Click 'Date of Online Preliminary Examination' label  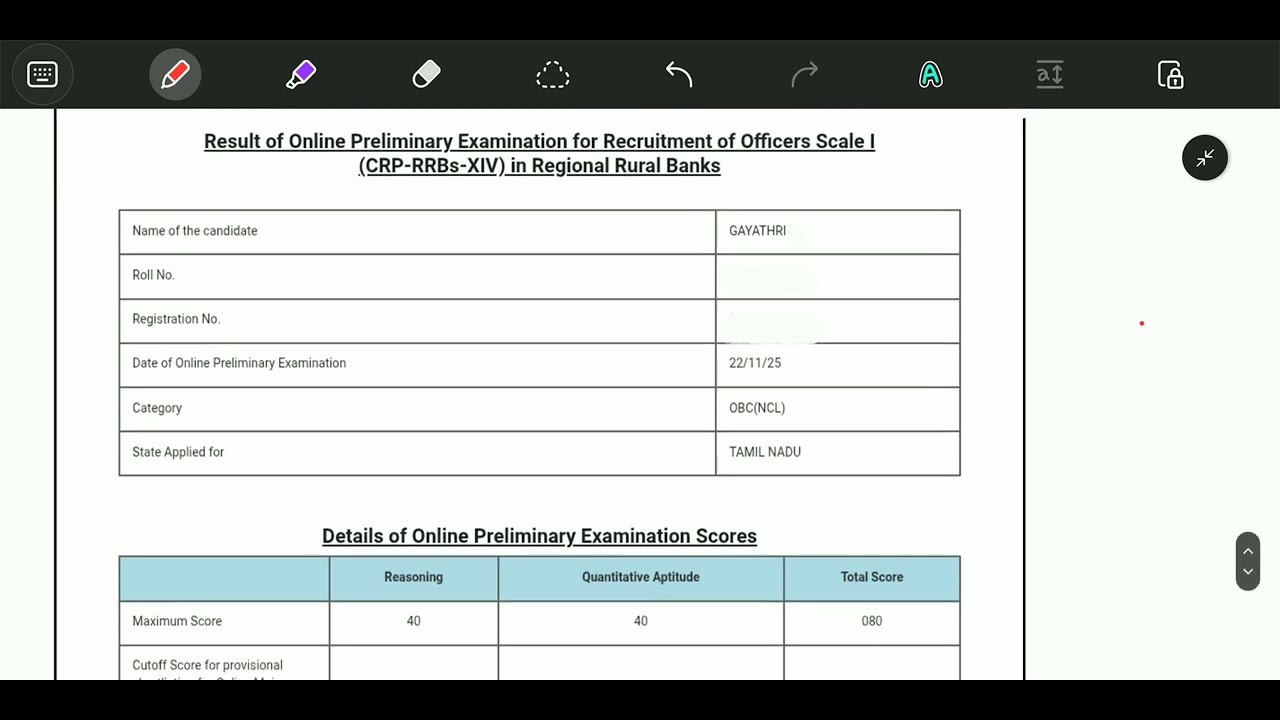(239, 363)
